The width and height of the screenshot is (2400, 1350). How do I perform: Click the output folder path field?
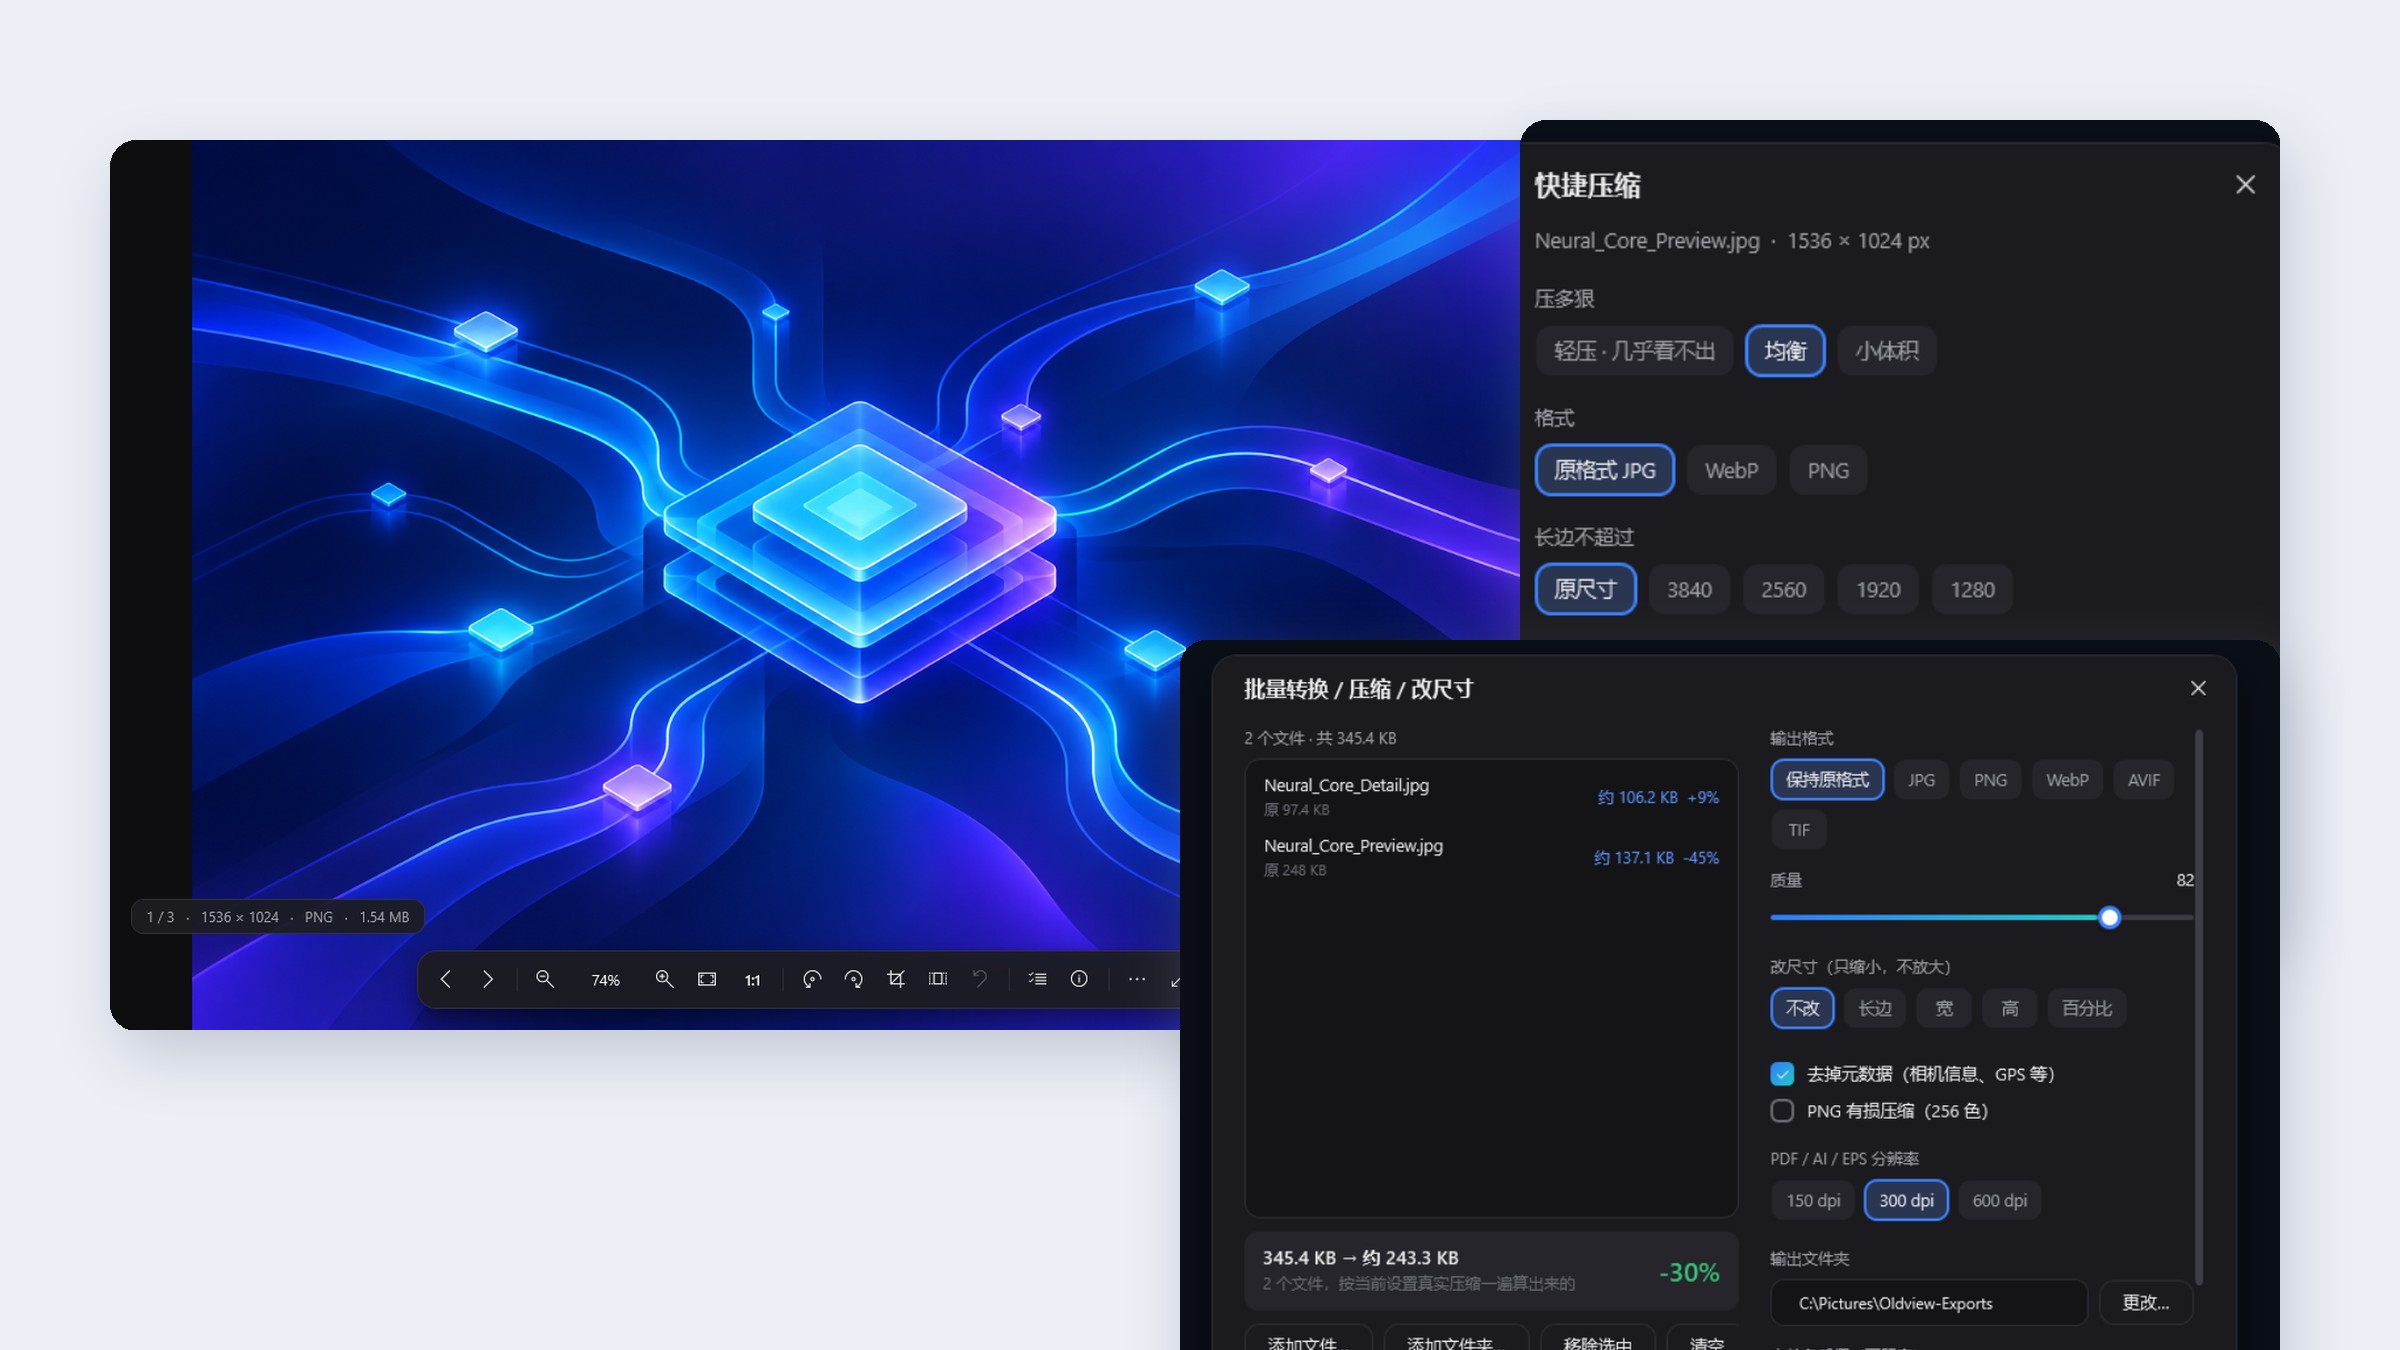click(1929, 1303)
